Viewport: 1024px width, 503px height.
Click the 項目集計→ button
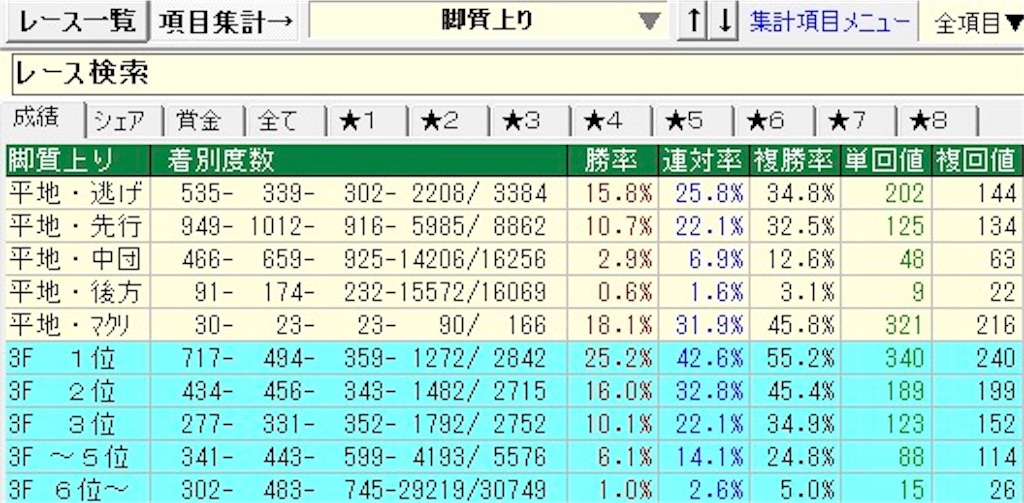tap(227, 22)
